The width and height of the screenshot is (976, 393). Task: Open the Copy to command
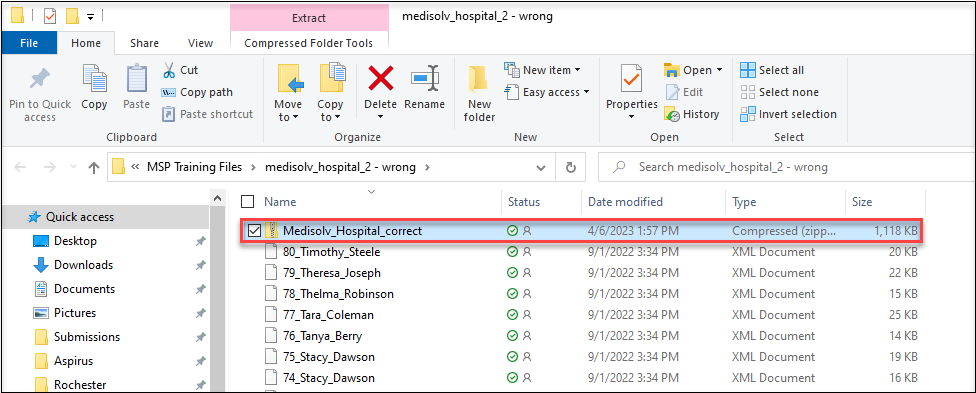[331, 93]
